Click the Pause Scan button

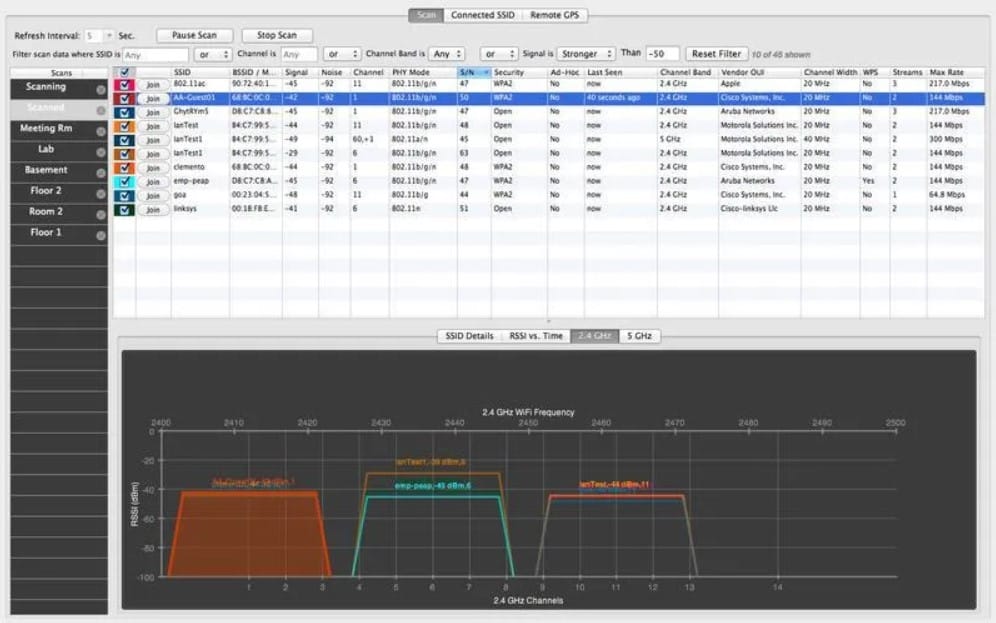[194, 36]
